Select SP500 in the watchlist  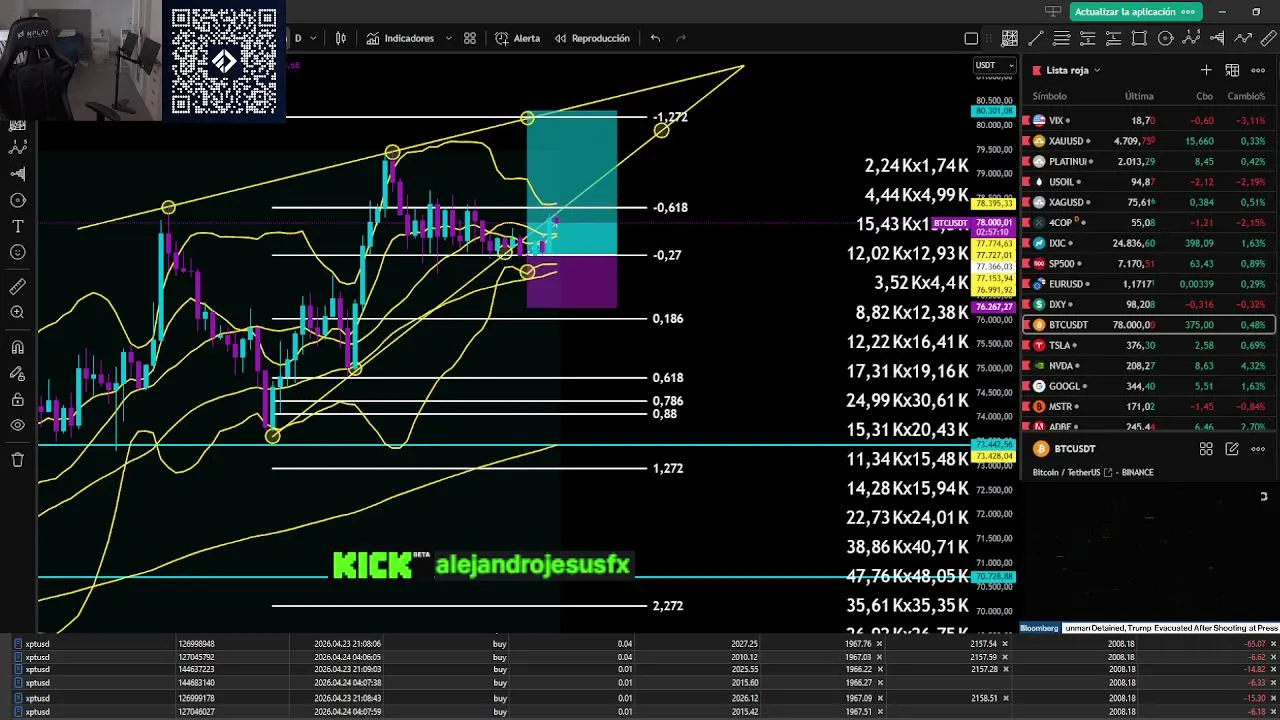click(x=1148, y=263)
